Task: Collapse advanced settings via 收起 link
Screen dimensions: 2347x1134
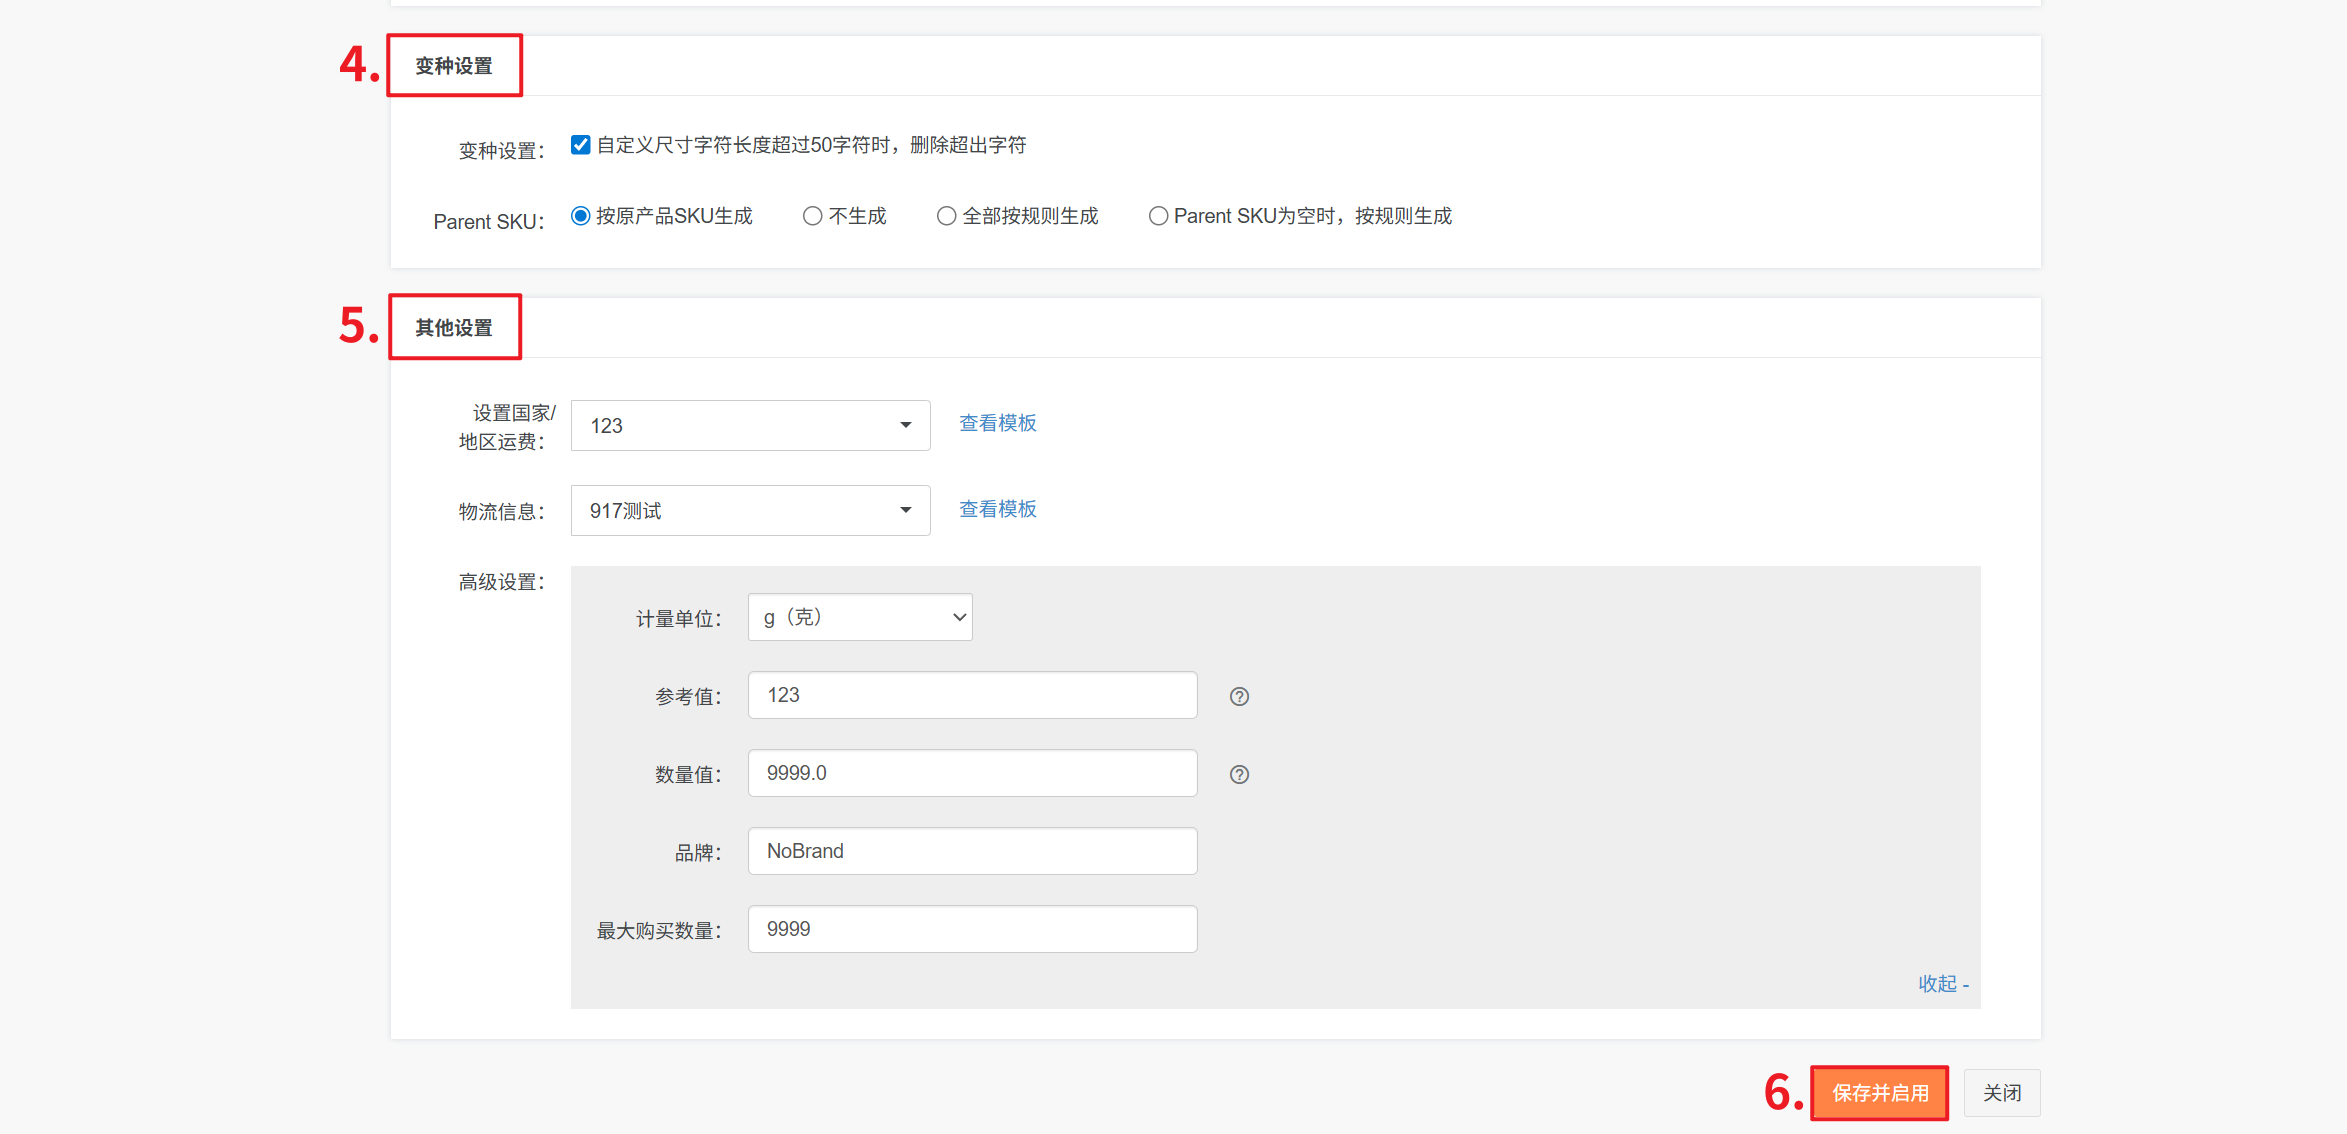Action: (x=1942, y=984)
